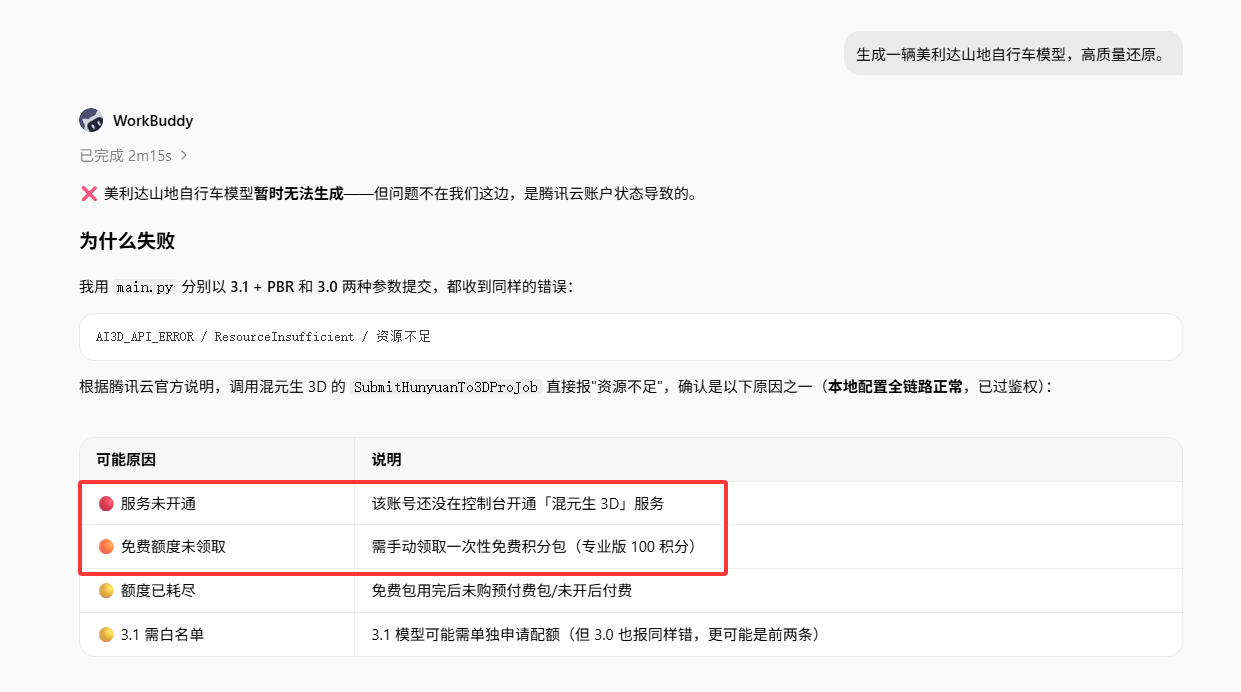Click the AI3D_API_ERROR code block

631,337
